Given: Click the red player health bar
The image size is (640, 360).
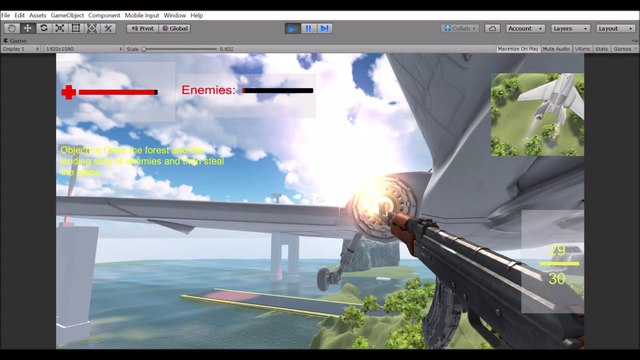Looking at the screenshot, I should click(x=118, y=92).
